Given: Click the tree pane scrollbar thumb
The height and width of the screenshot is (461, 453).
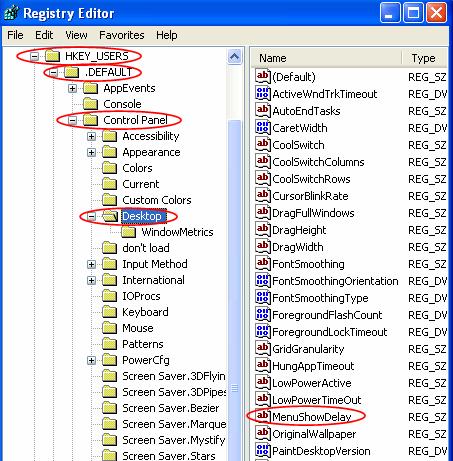Looking at the screenshot, I should pos(235,290).
